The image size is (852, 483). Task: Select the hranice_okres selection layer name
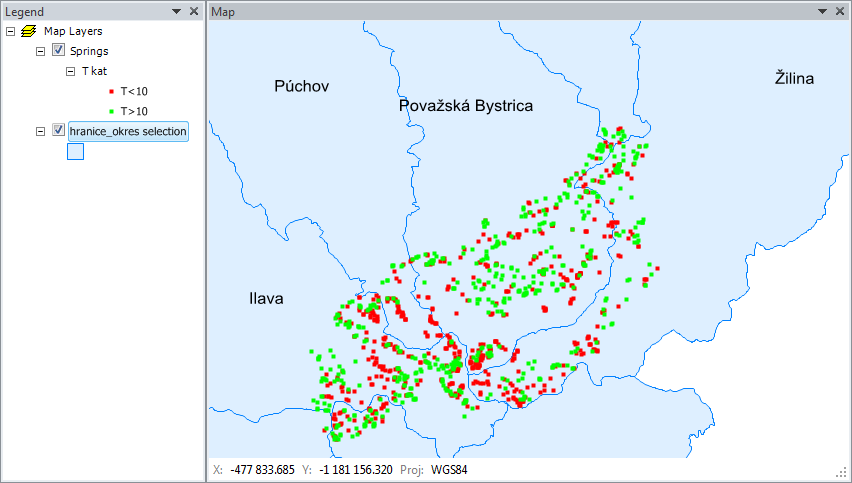[x=128, y=131]
